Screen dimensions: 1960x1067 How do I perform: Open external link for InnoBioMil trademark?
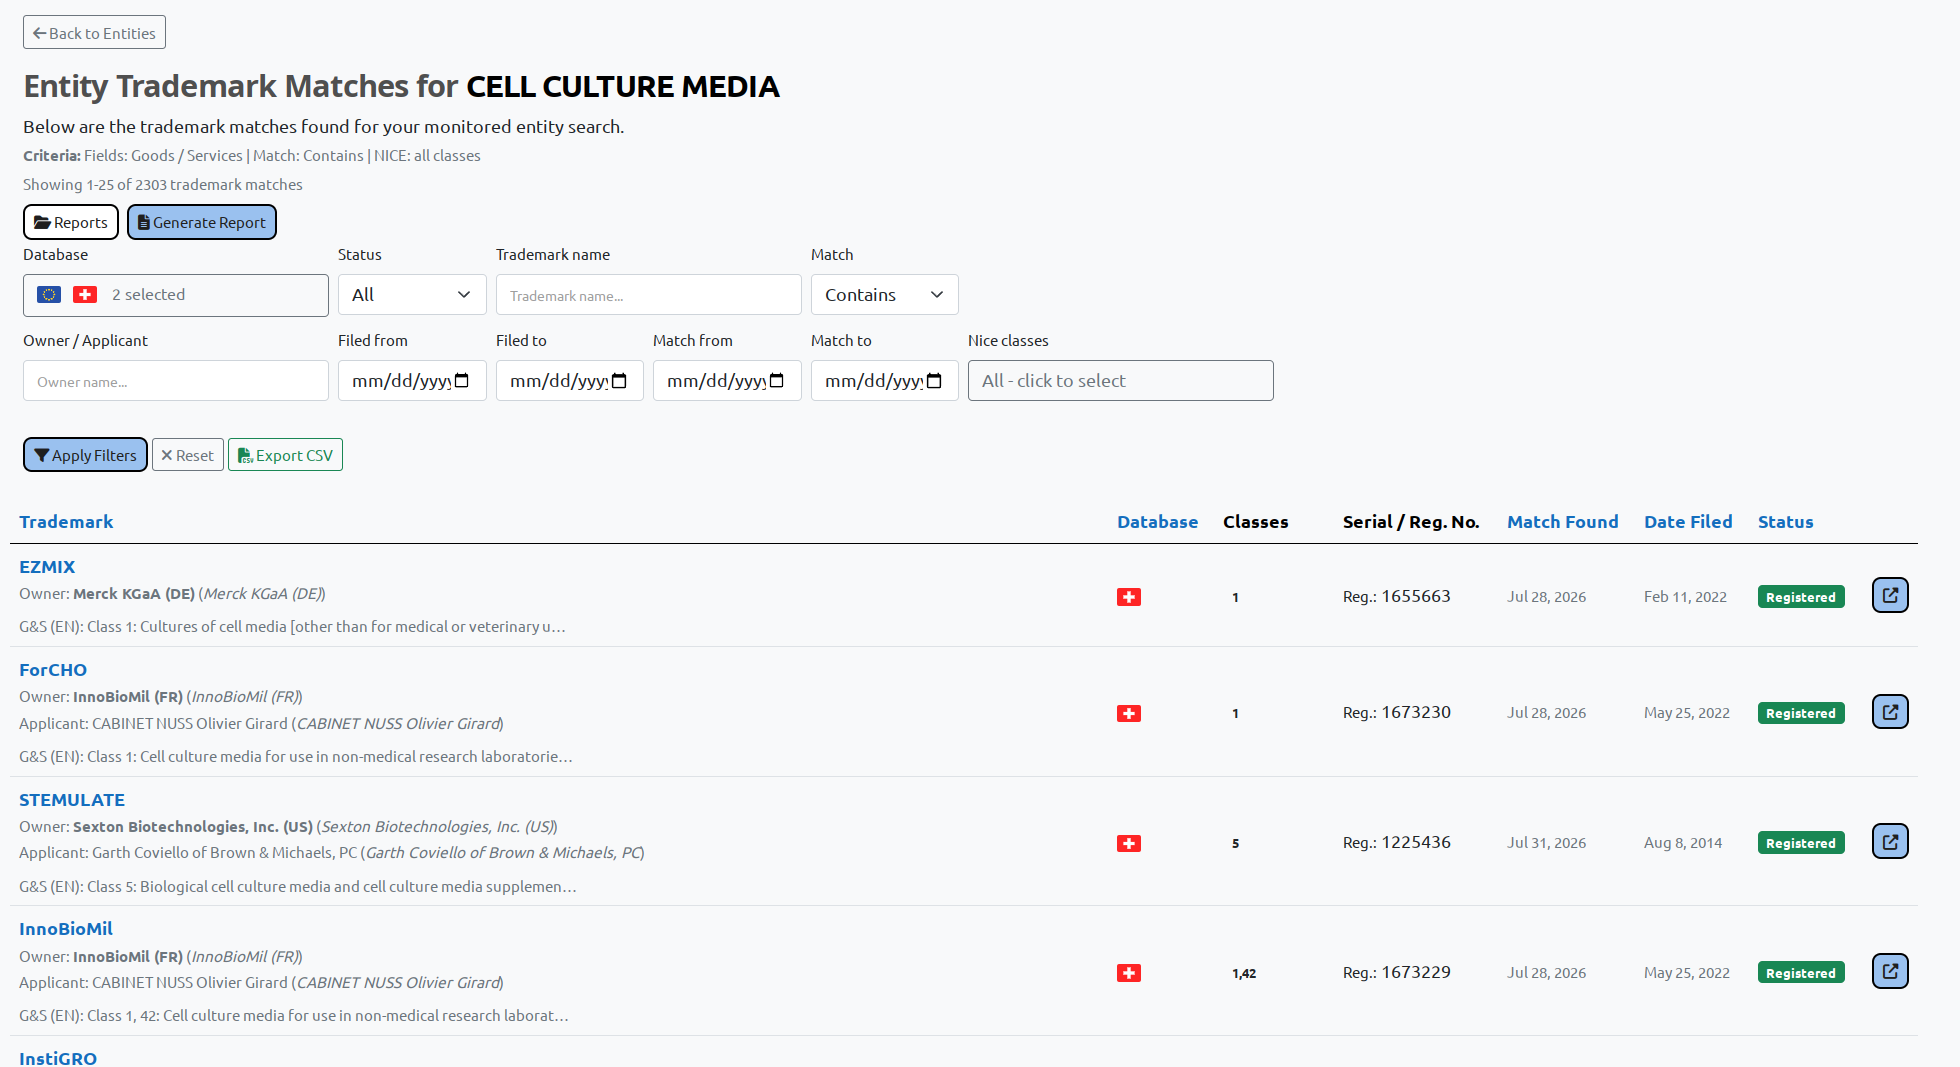1890,971
